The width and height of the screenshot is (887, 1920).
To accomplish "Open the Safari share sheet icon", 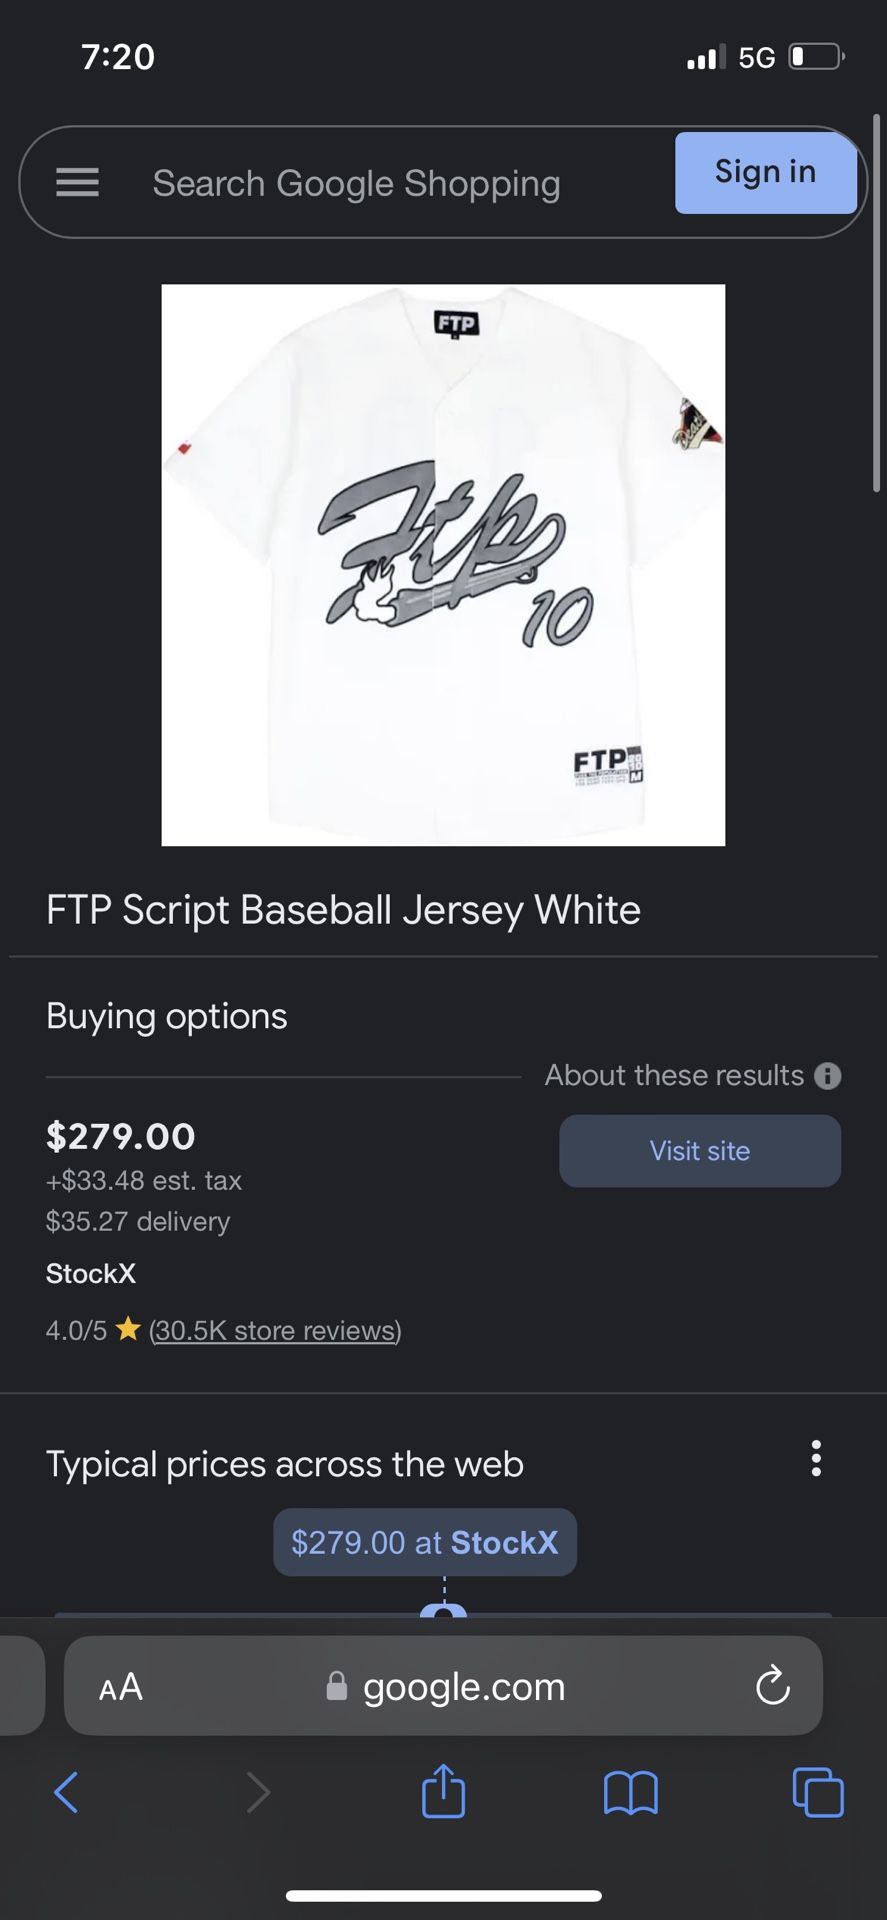I will coord(443,1790).
